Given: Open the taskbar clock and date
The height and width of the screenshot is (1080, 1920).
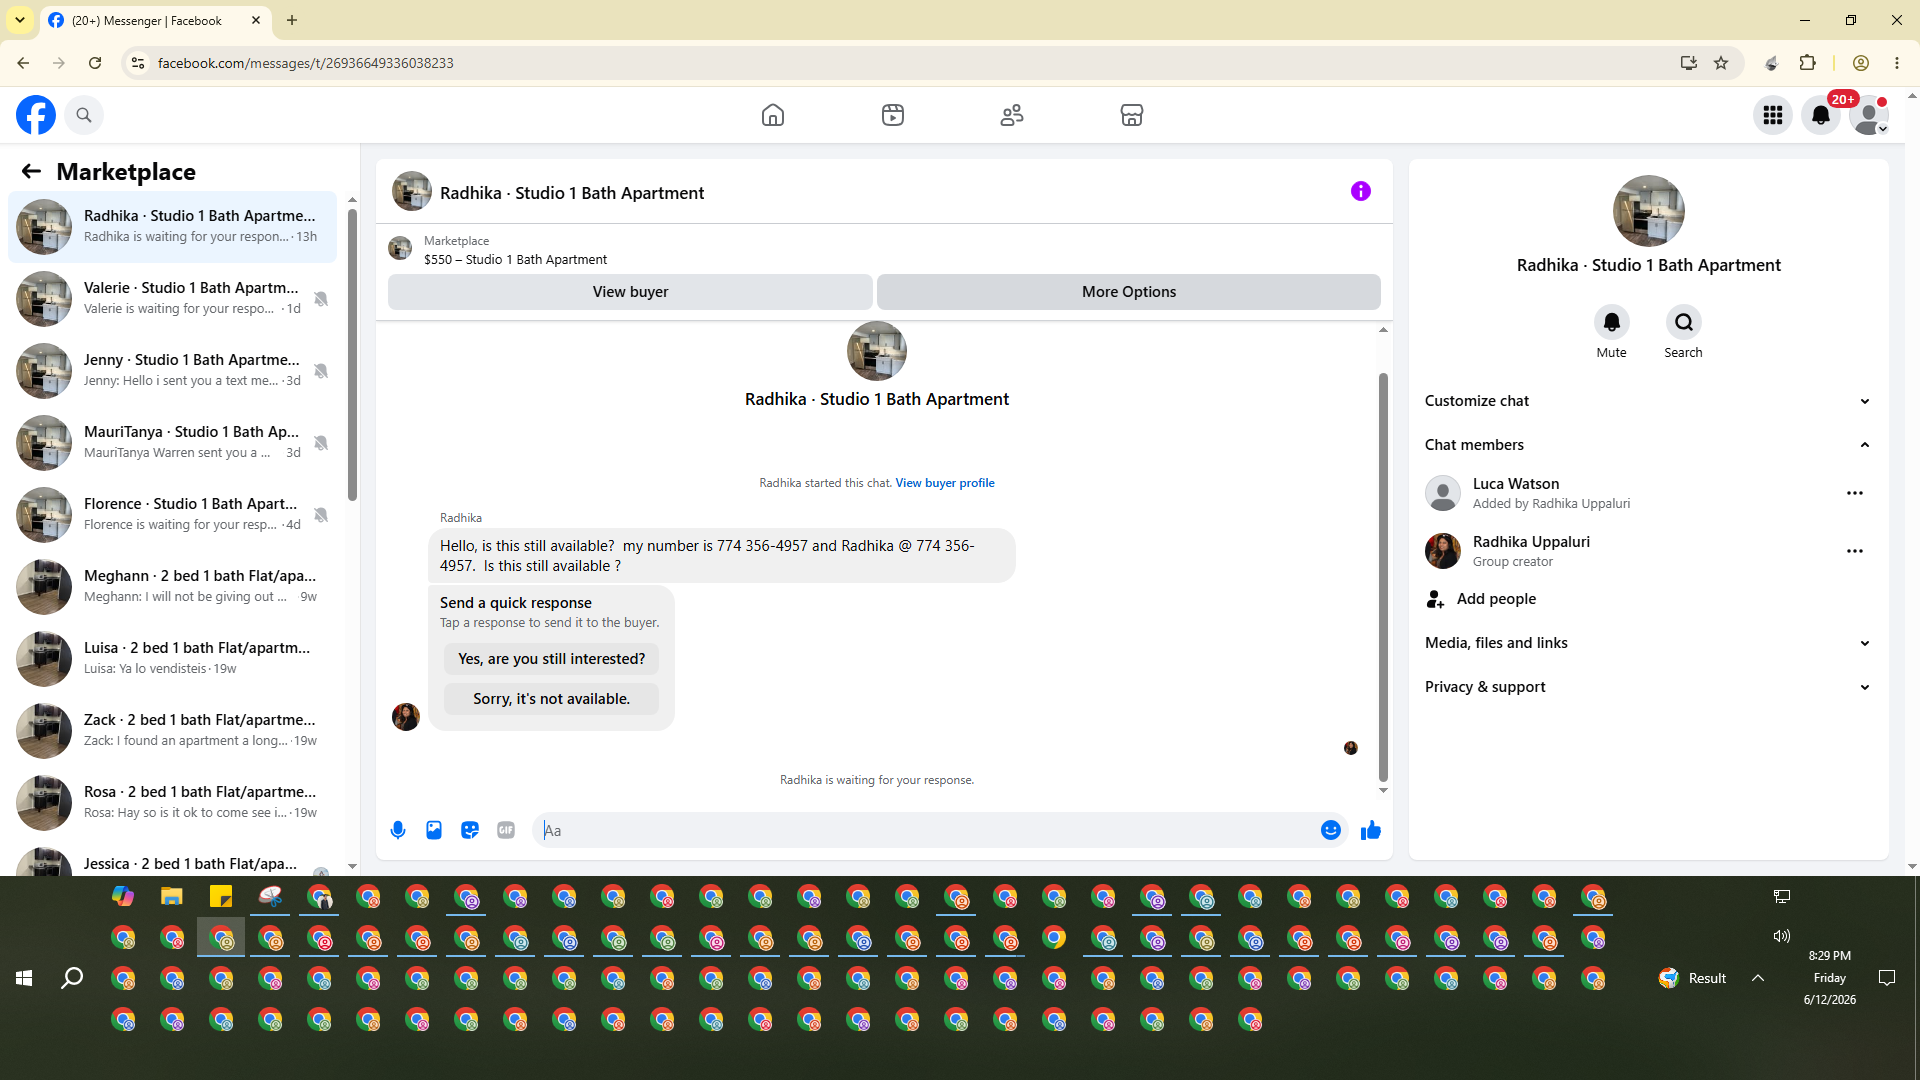Looking at the screenshot, I should pyautogui.click(x=1830, y=978).
